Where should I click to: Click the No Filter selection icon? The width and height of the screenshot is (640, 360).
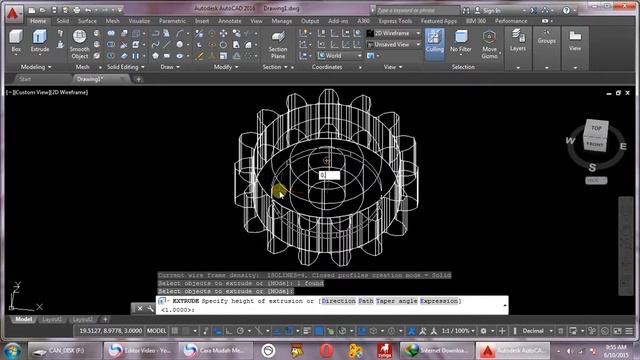461,41
